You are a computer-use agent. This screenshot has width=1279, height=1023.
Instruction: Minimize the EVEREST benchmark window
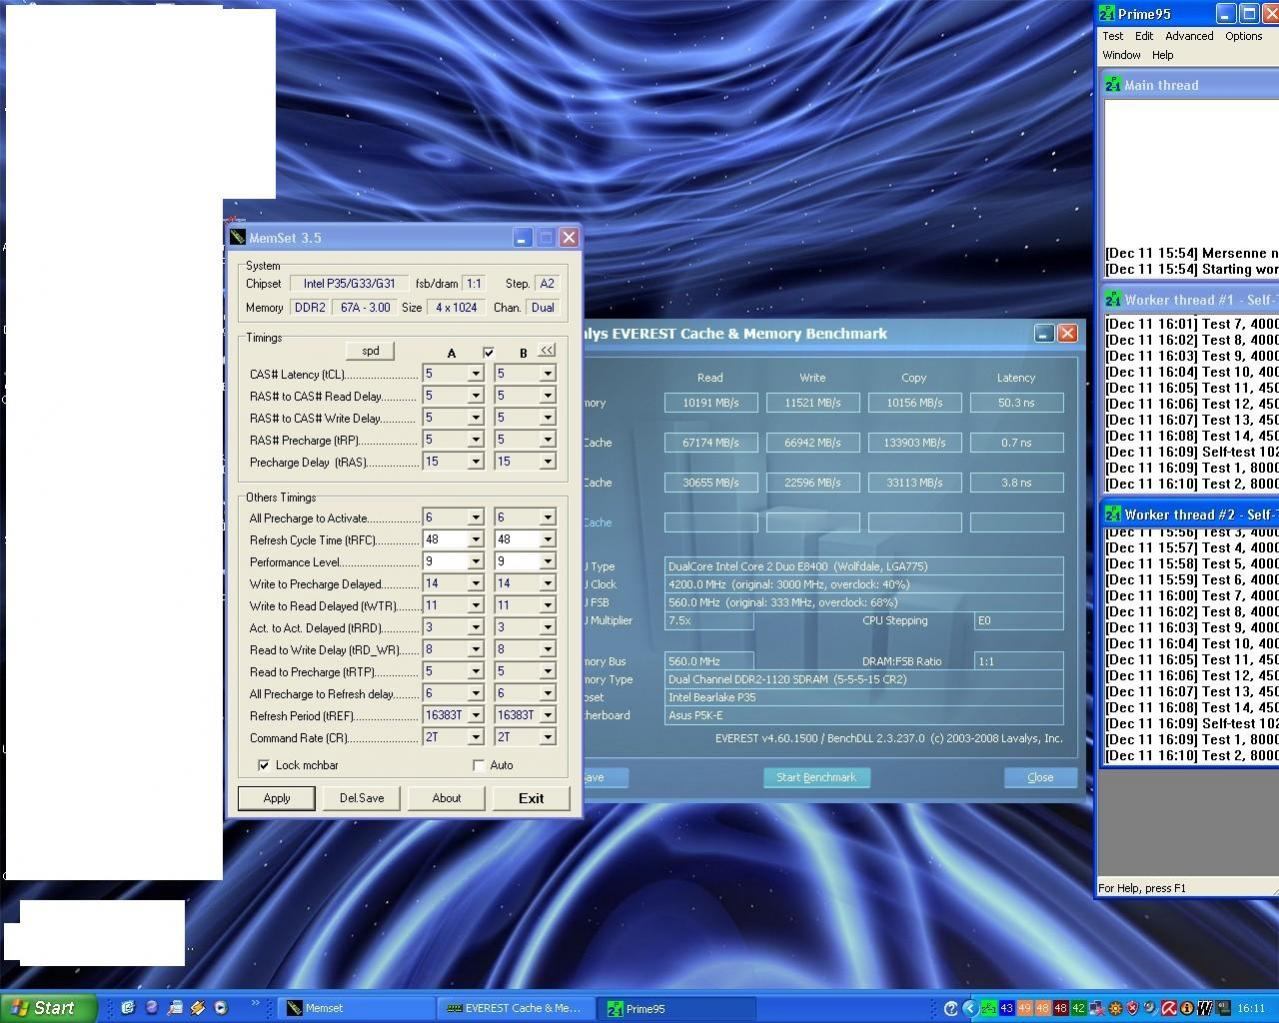(1044, 334)
